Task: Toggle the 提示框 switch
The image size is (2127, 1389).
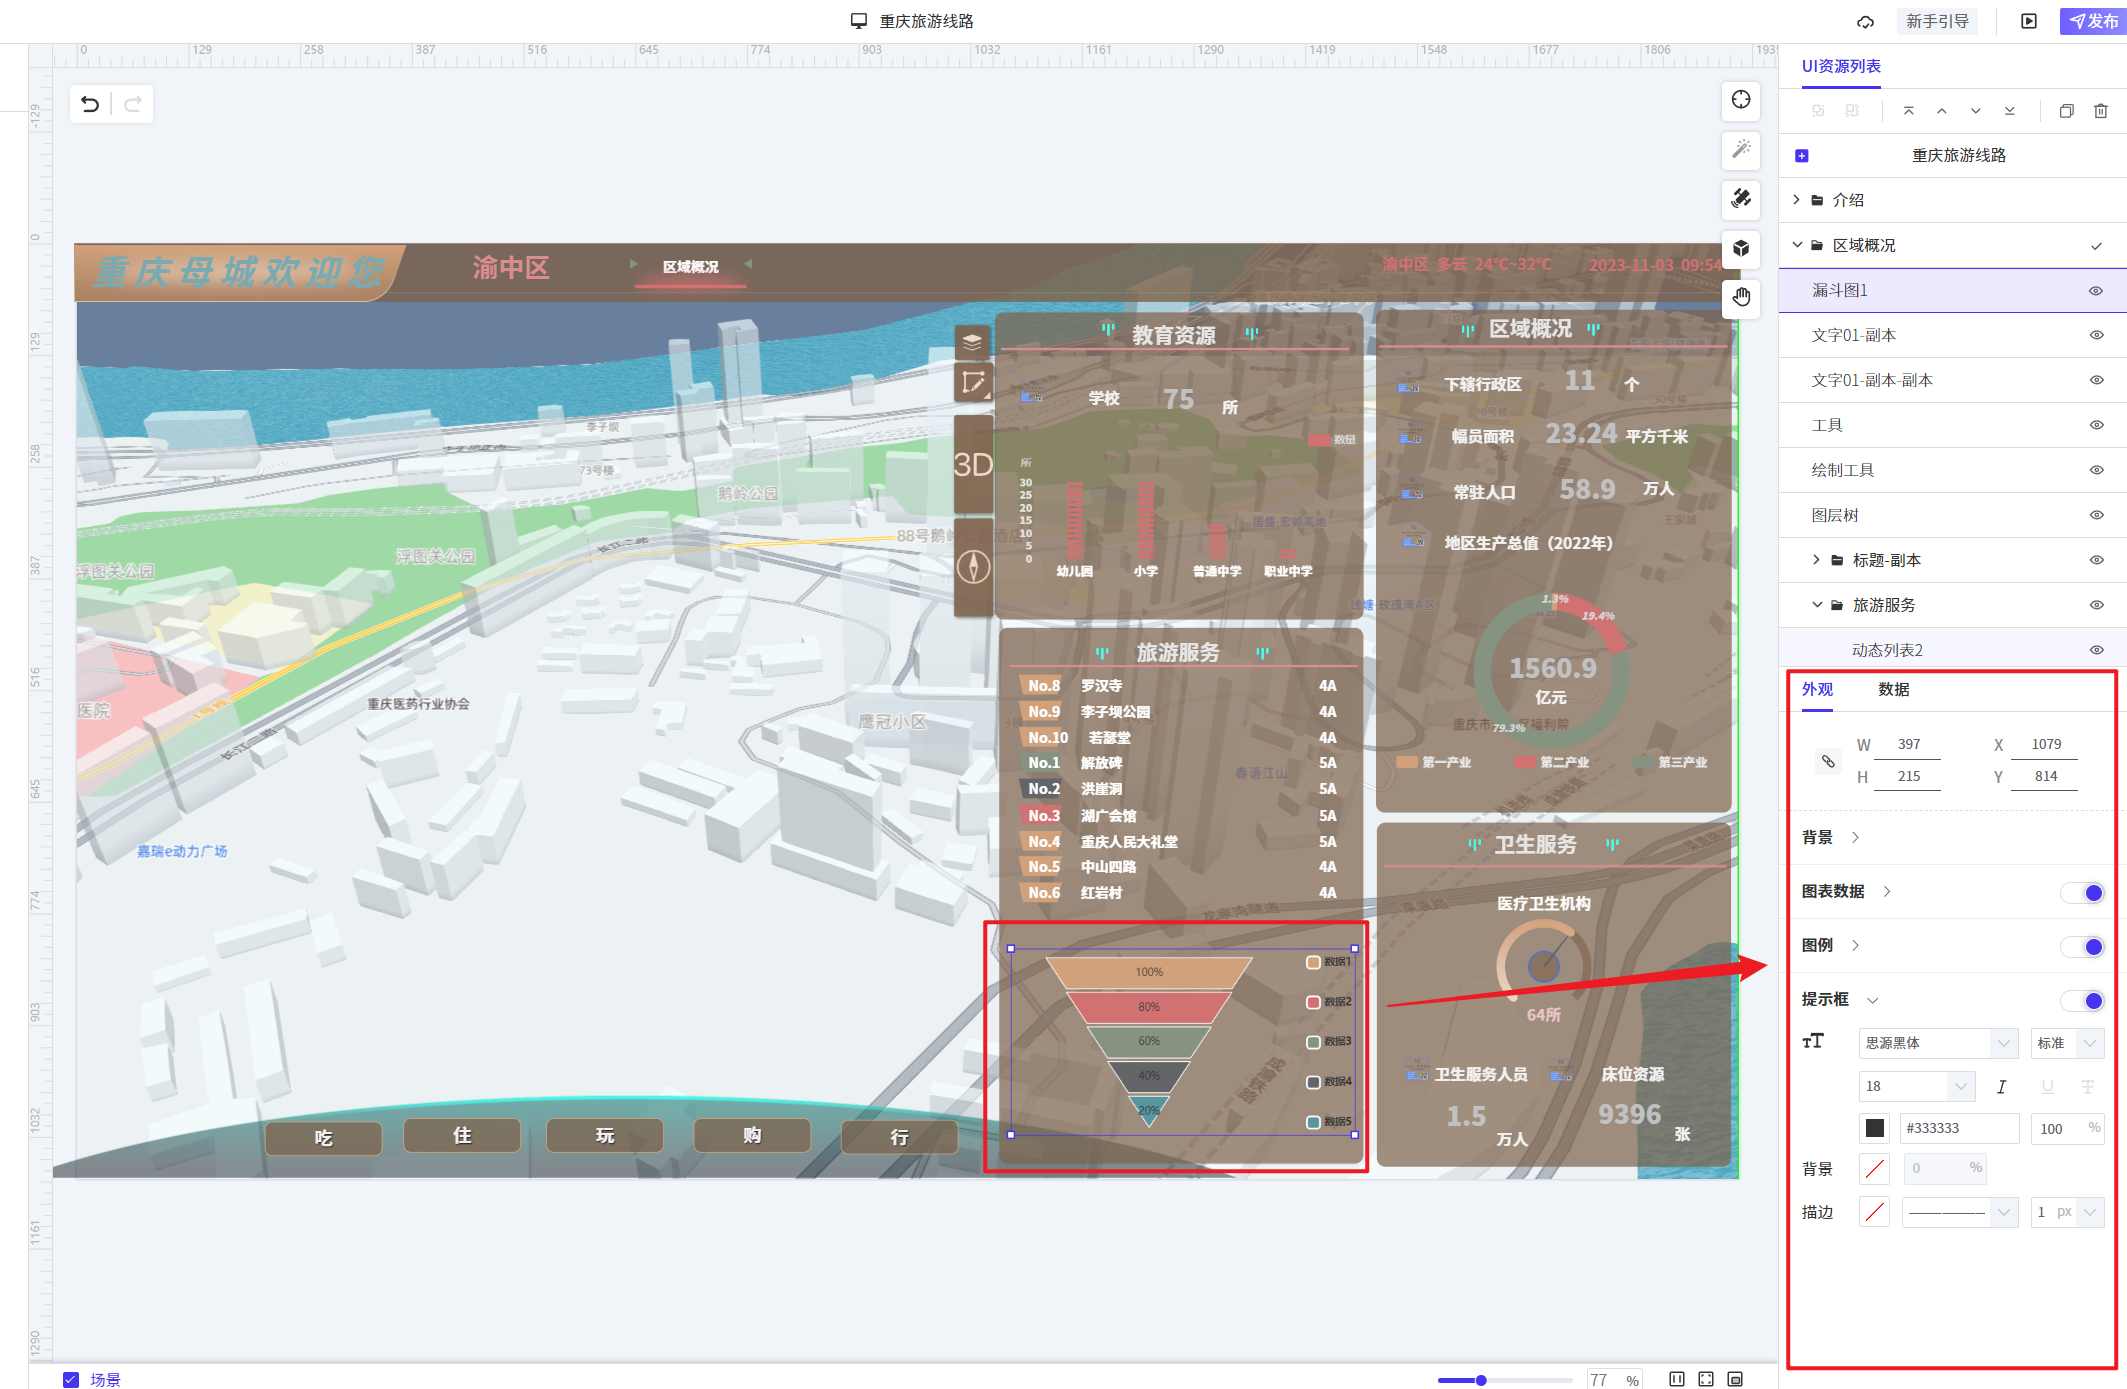Action: (2084, 1000)
